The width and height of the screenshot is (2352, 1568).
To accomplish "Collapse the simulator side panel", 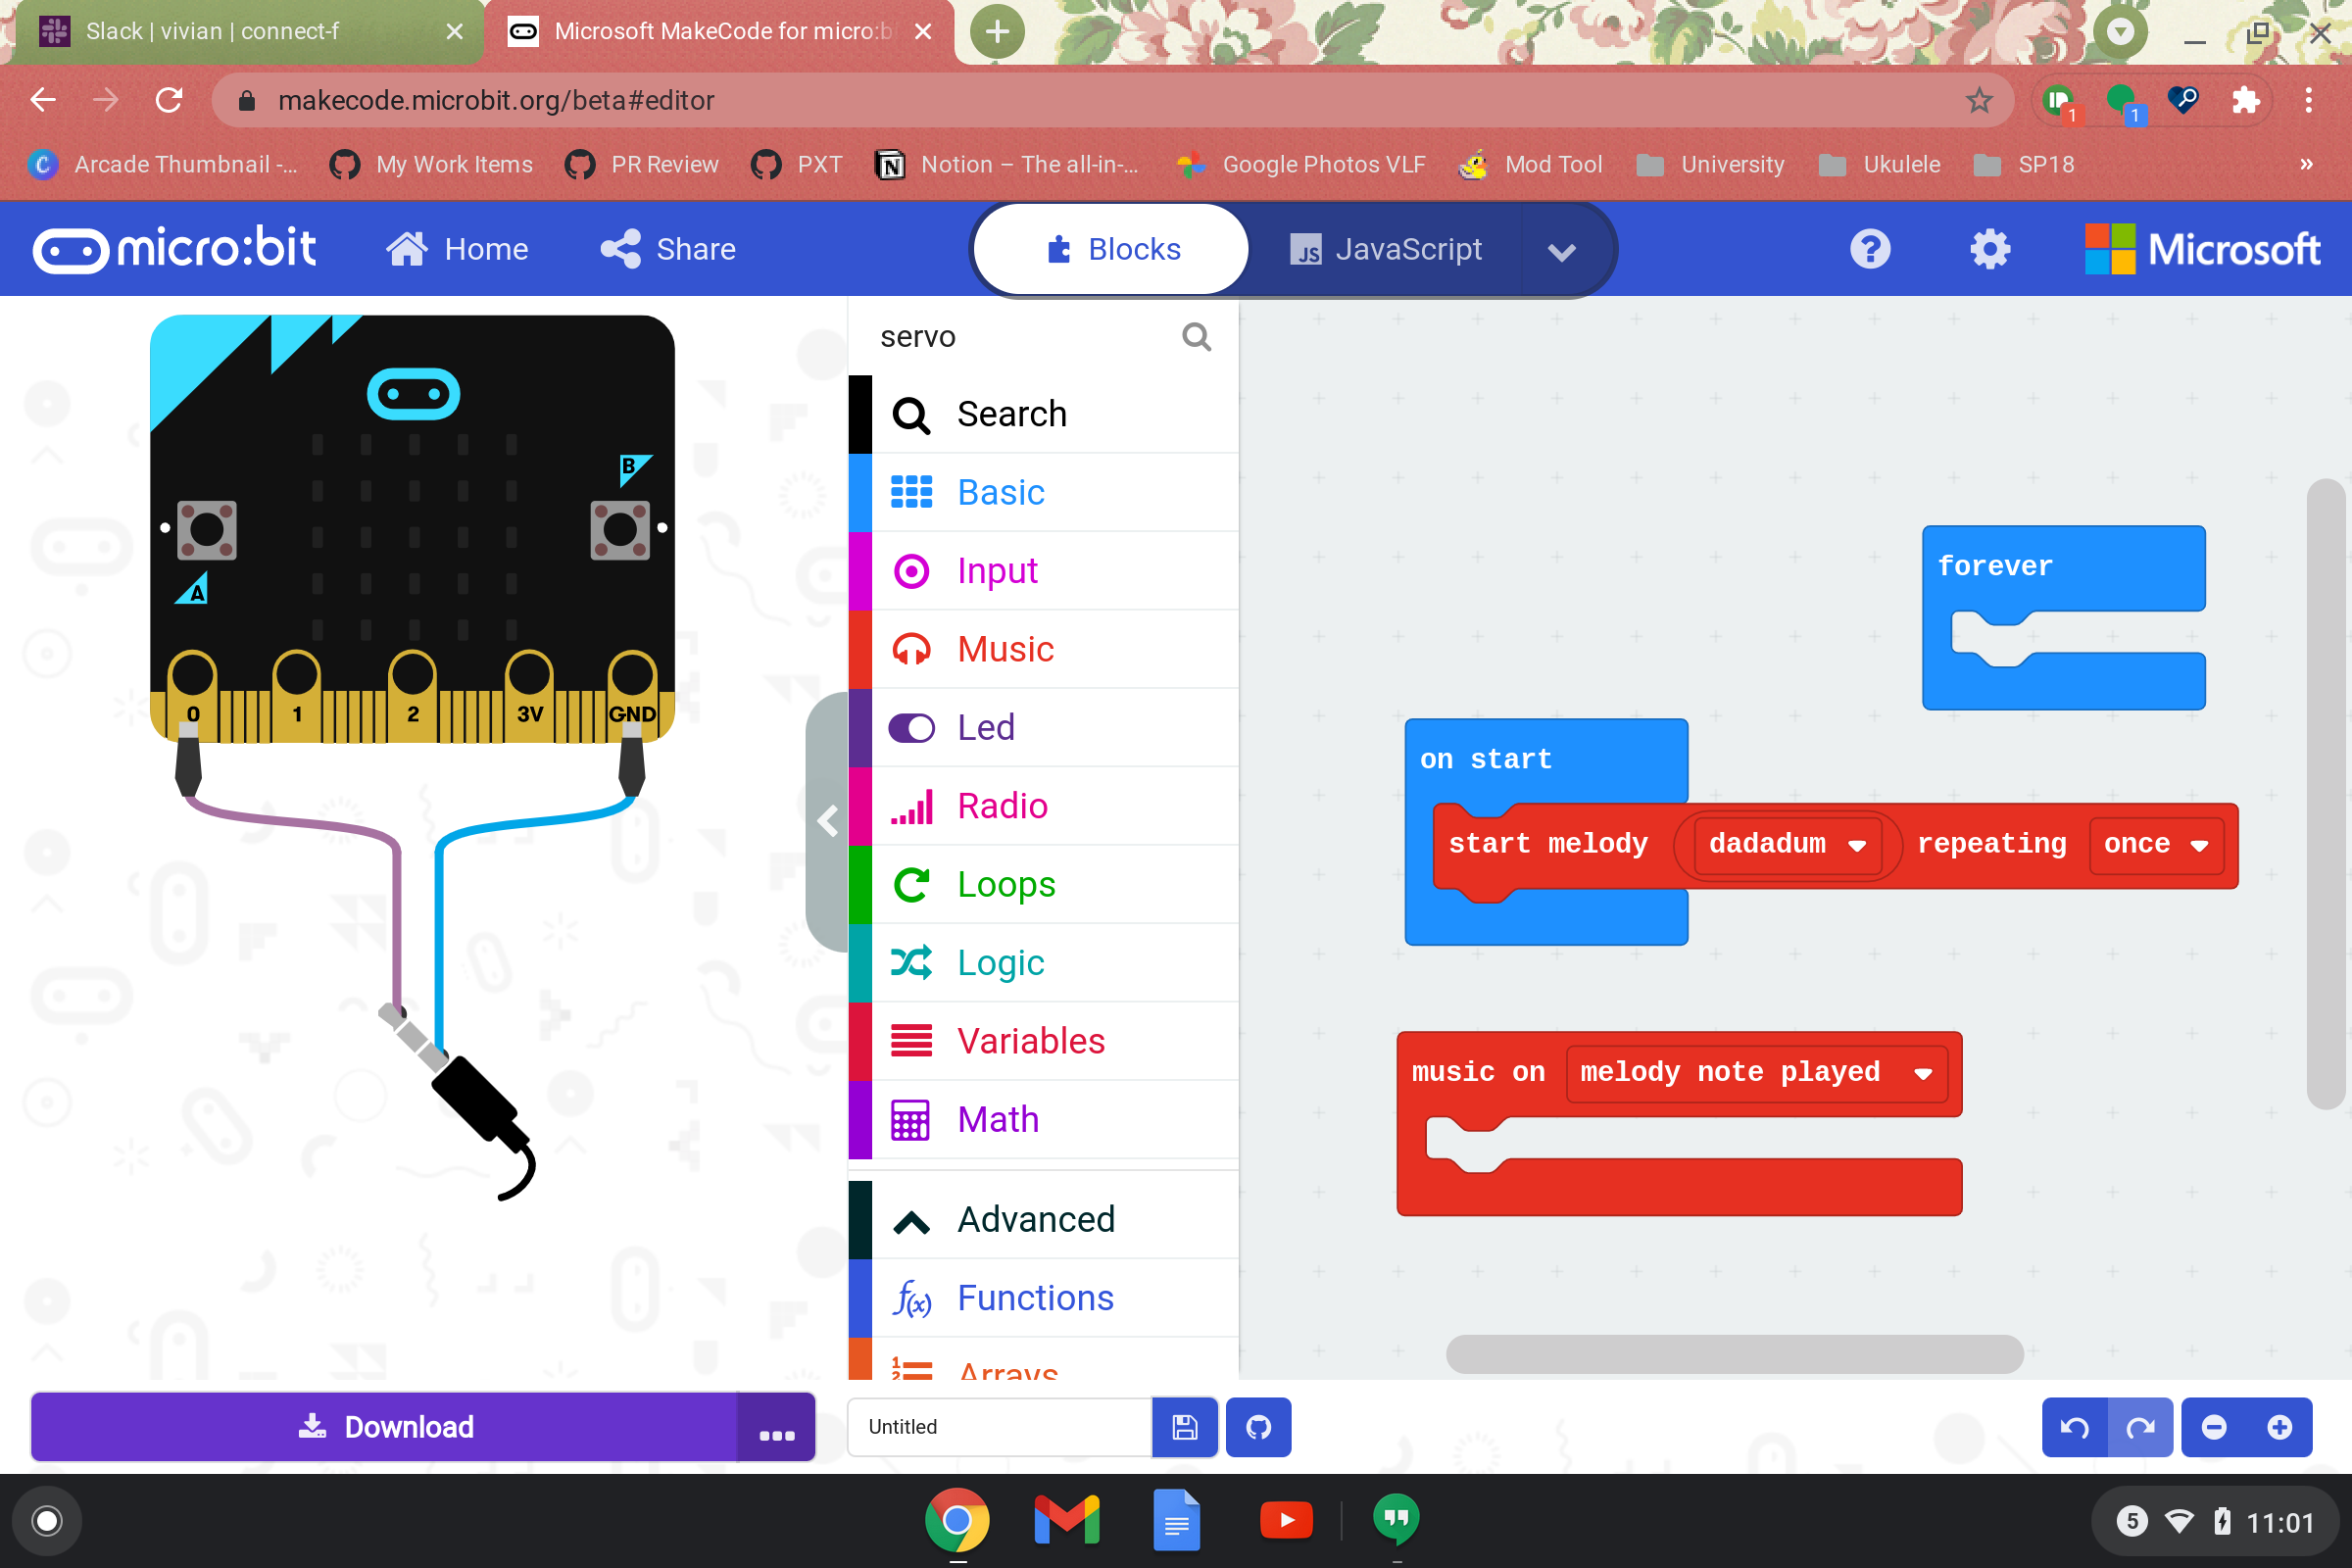I will 828,821.
